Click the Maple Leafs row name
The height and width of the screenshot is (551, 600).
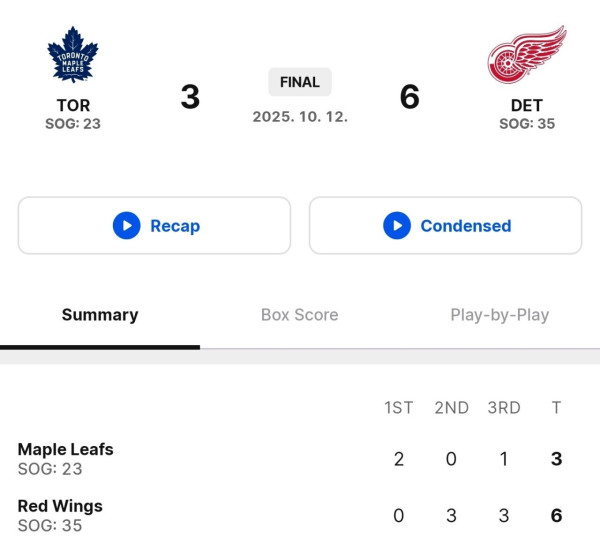pos(65,449)
